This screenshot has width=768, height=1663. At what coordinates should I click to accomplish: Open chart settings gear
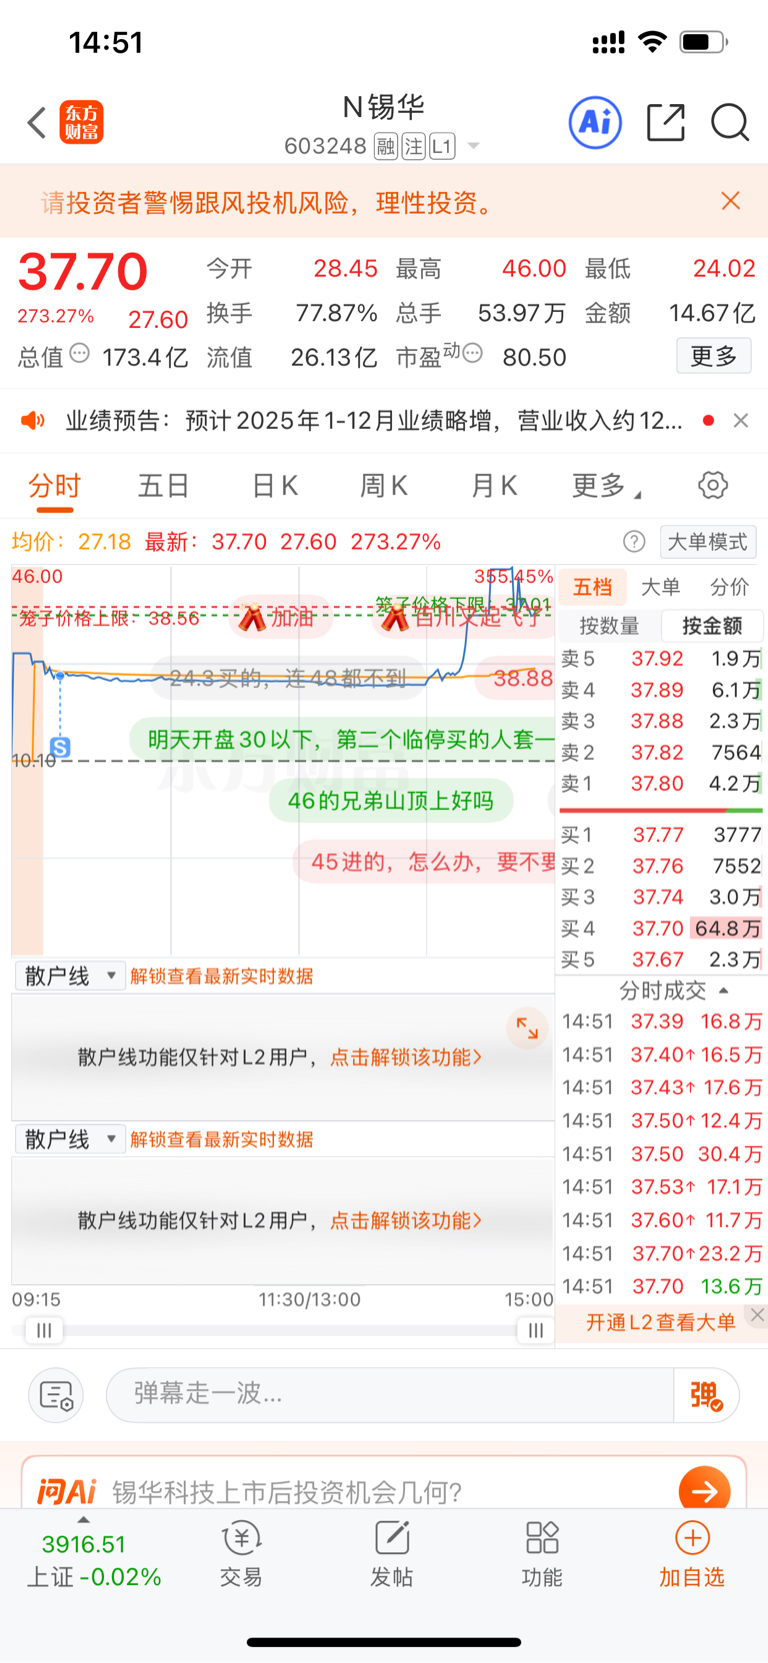click(x=713, y=486)
